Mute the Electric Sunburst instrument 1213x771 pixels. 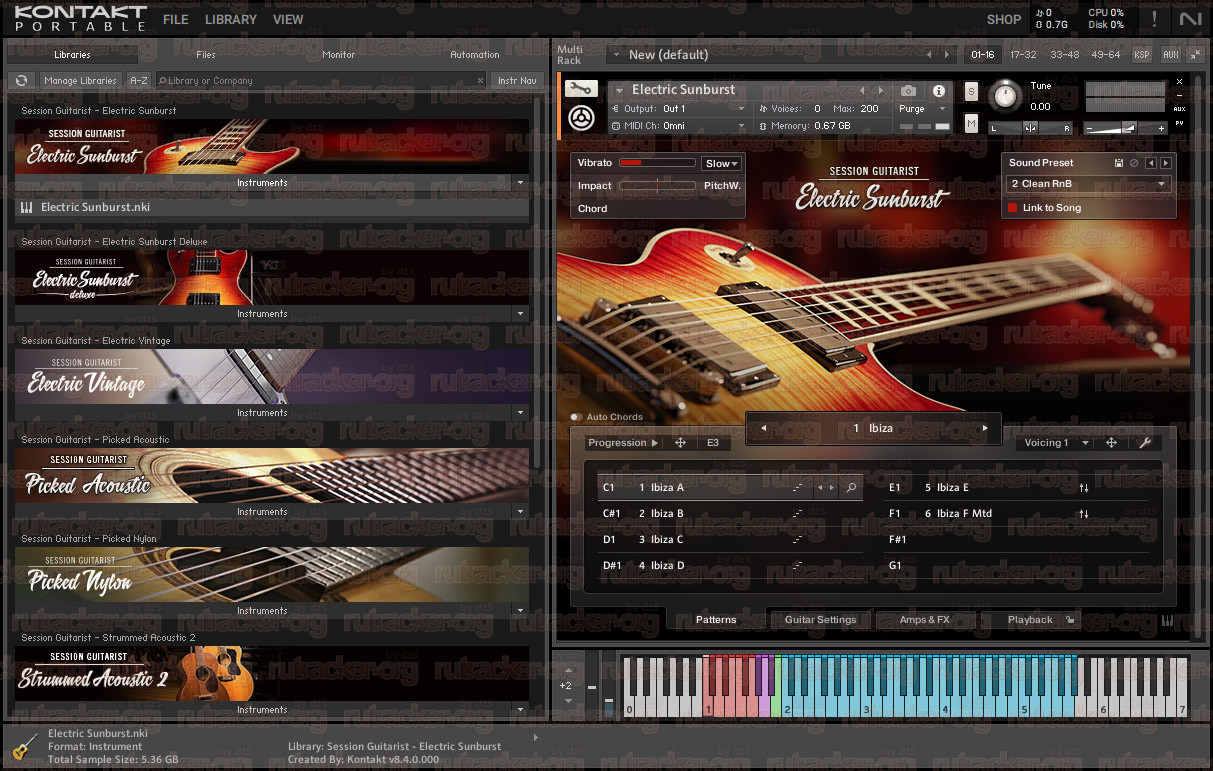(971, 123)
